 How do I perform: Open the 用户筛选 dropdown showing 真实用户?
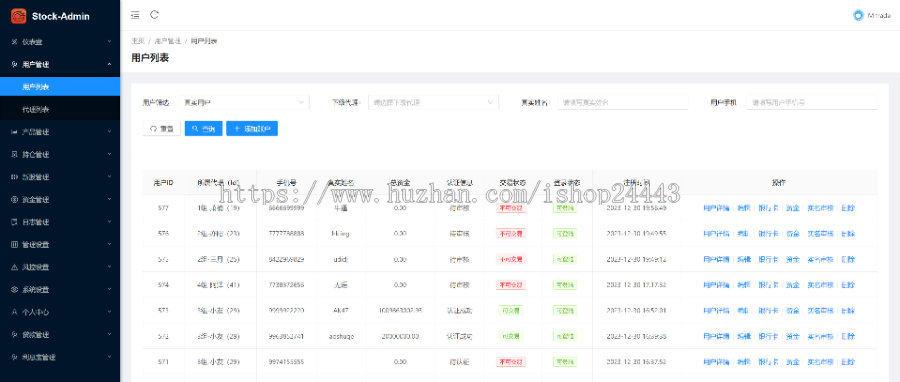click(243, 102)
